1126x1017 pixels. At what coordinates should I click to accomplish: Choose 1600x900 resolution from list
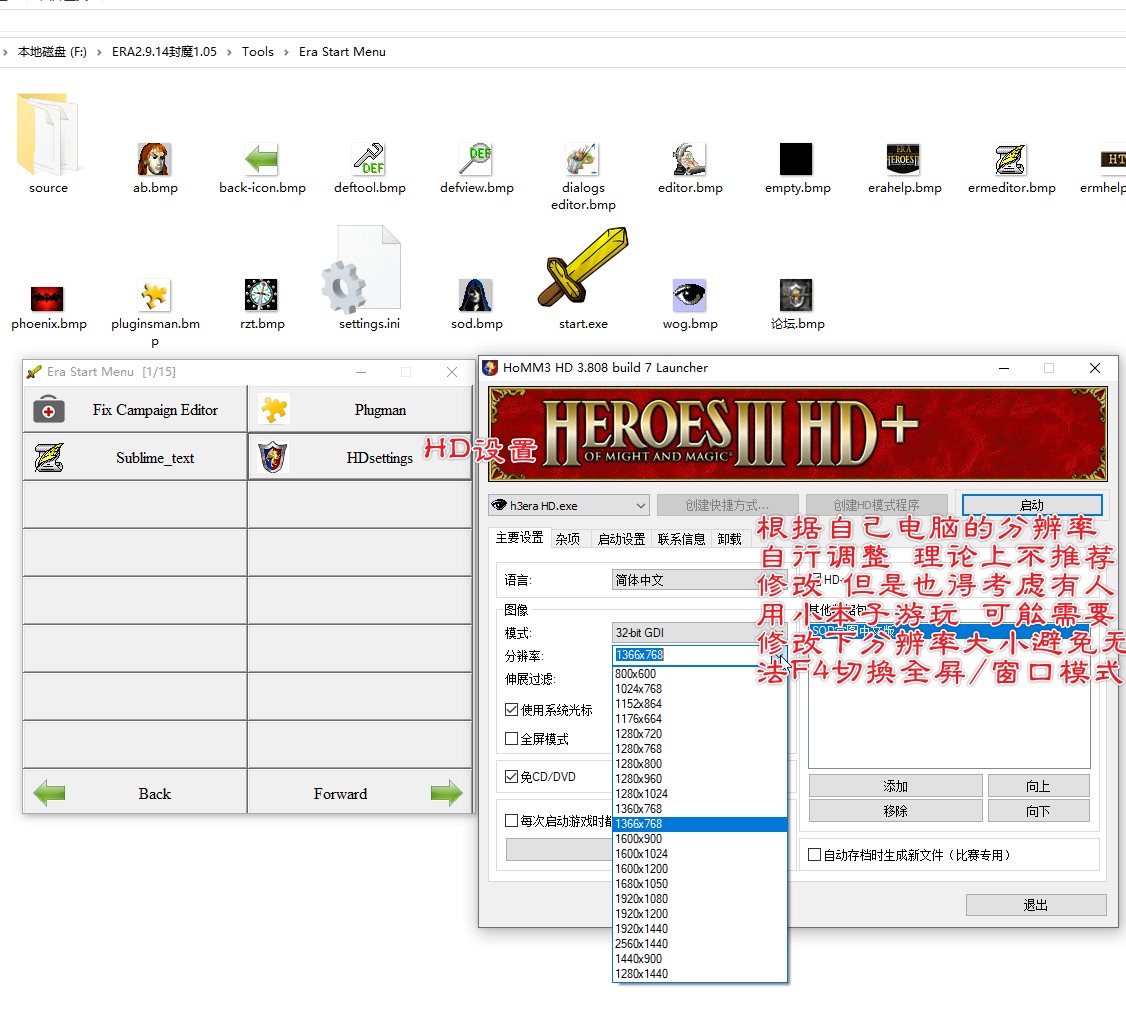pyautogui.click(x=700, y=839)
